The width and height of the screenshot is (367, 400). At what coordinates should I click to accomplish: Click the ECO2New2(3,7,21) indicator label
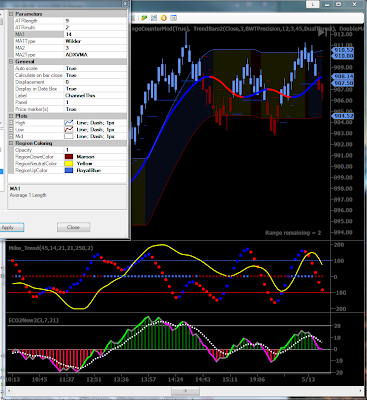click(33, 320)
